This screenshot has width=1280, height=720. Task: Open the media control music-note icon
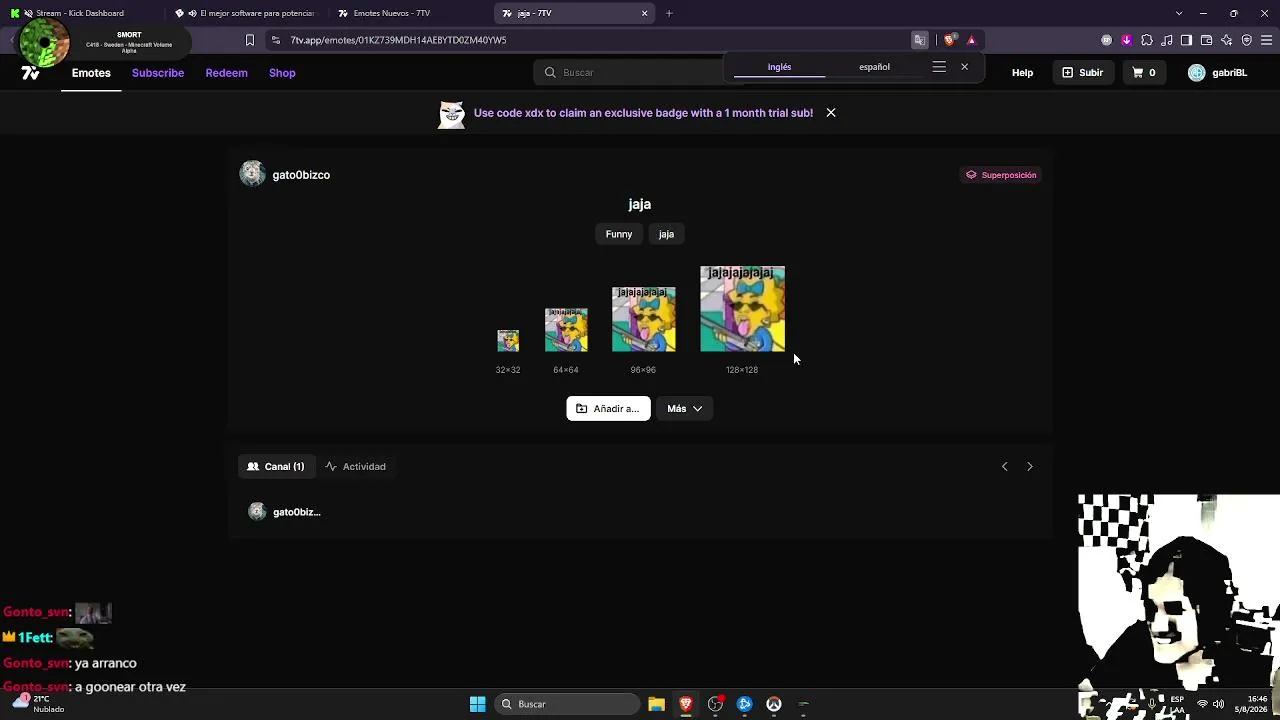pyautogui.click(x=1166, y=40)
